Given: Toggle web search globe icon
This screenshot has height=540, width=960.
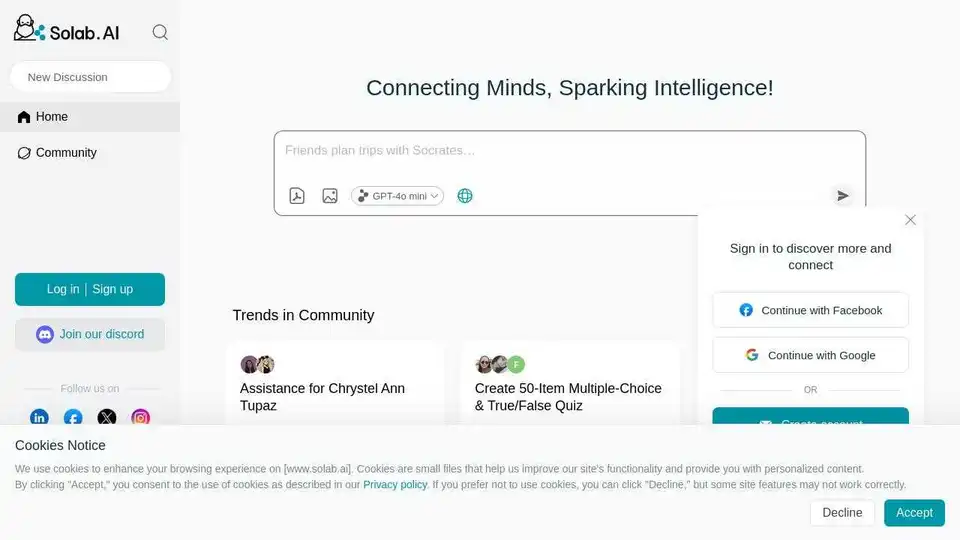Looking at the screenshot, I should pyautogui.click(x=465, y=196).
